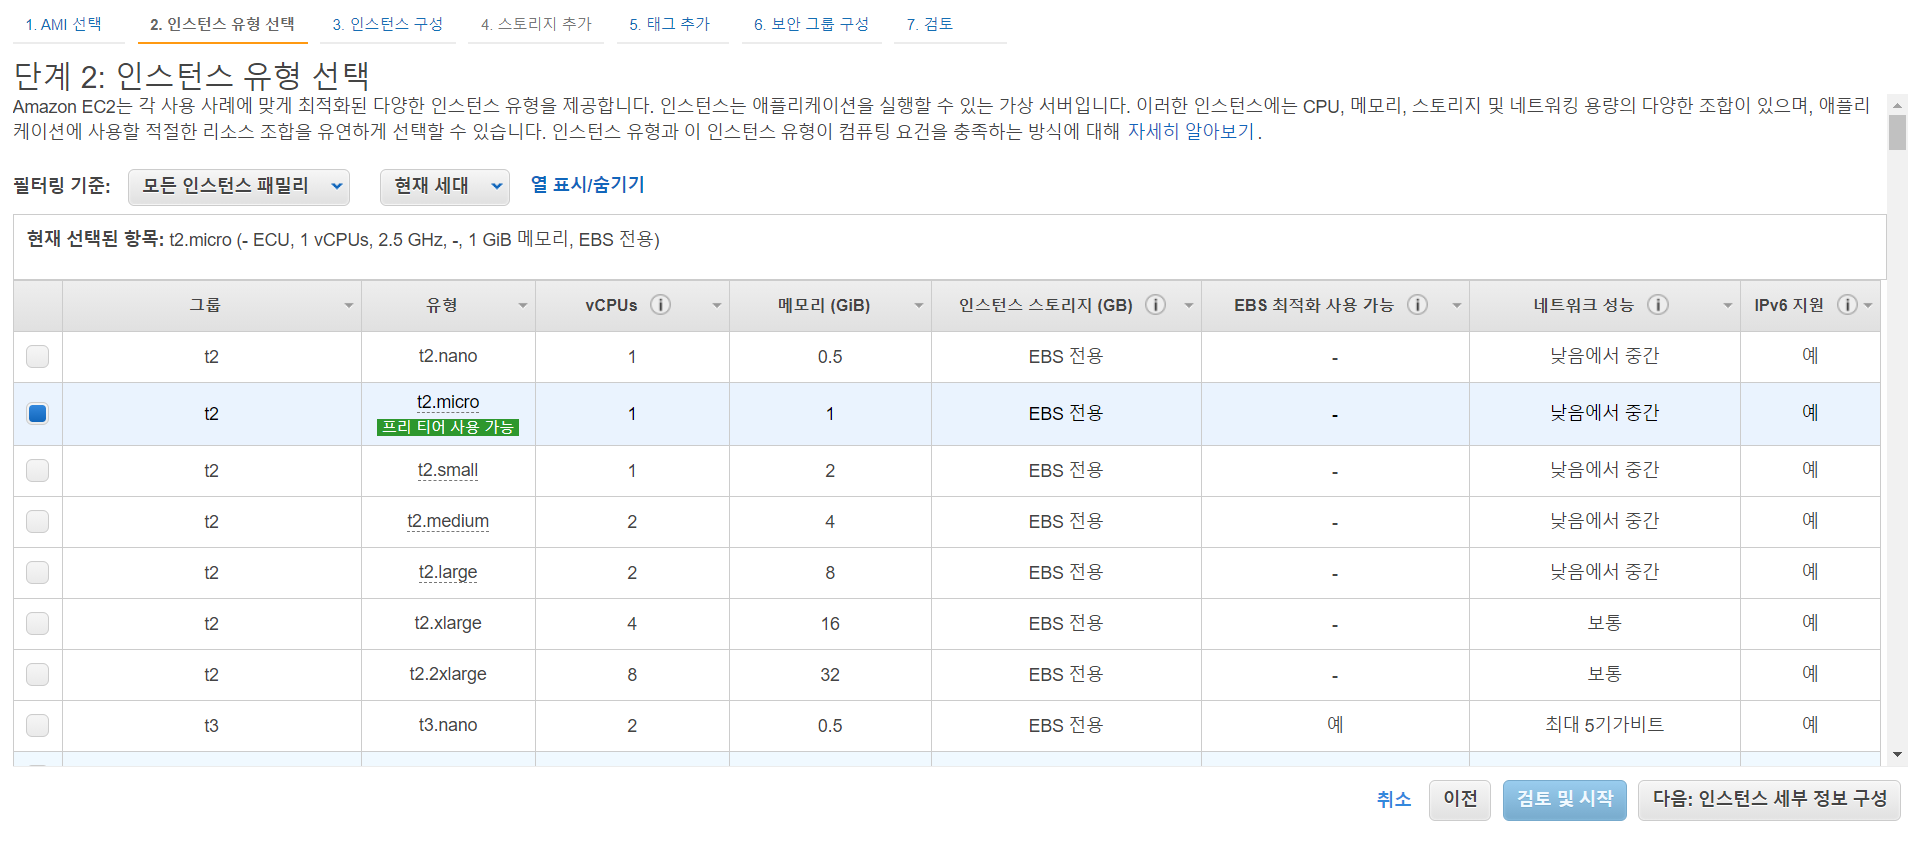Click 검토 및 시작 button

coord(1565,799)
